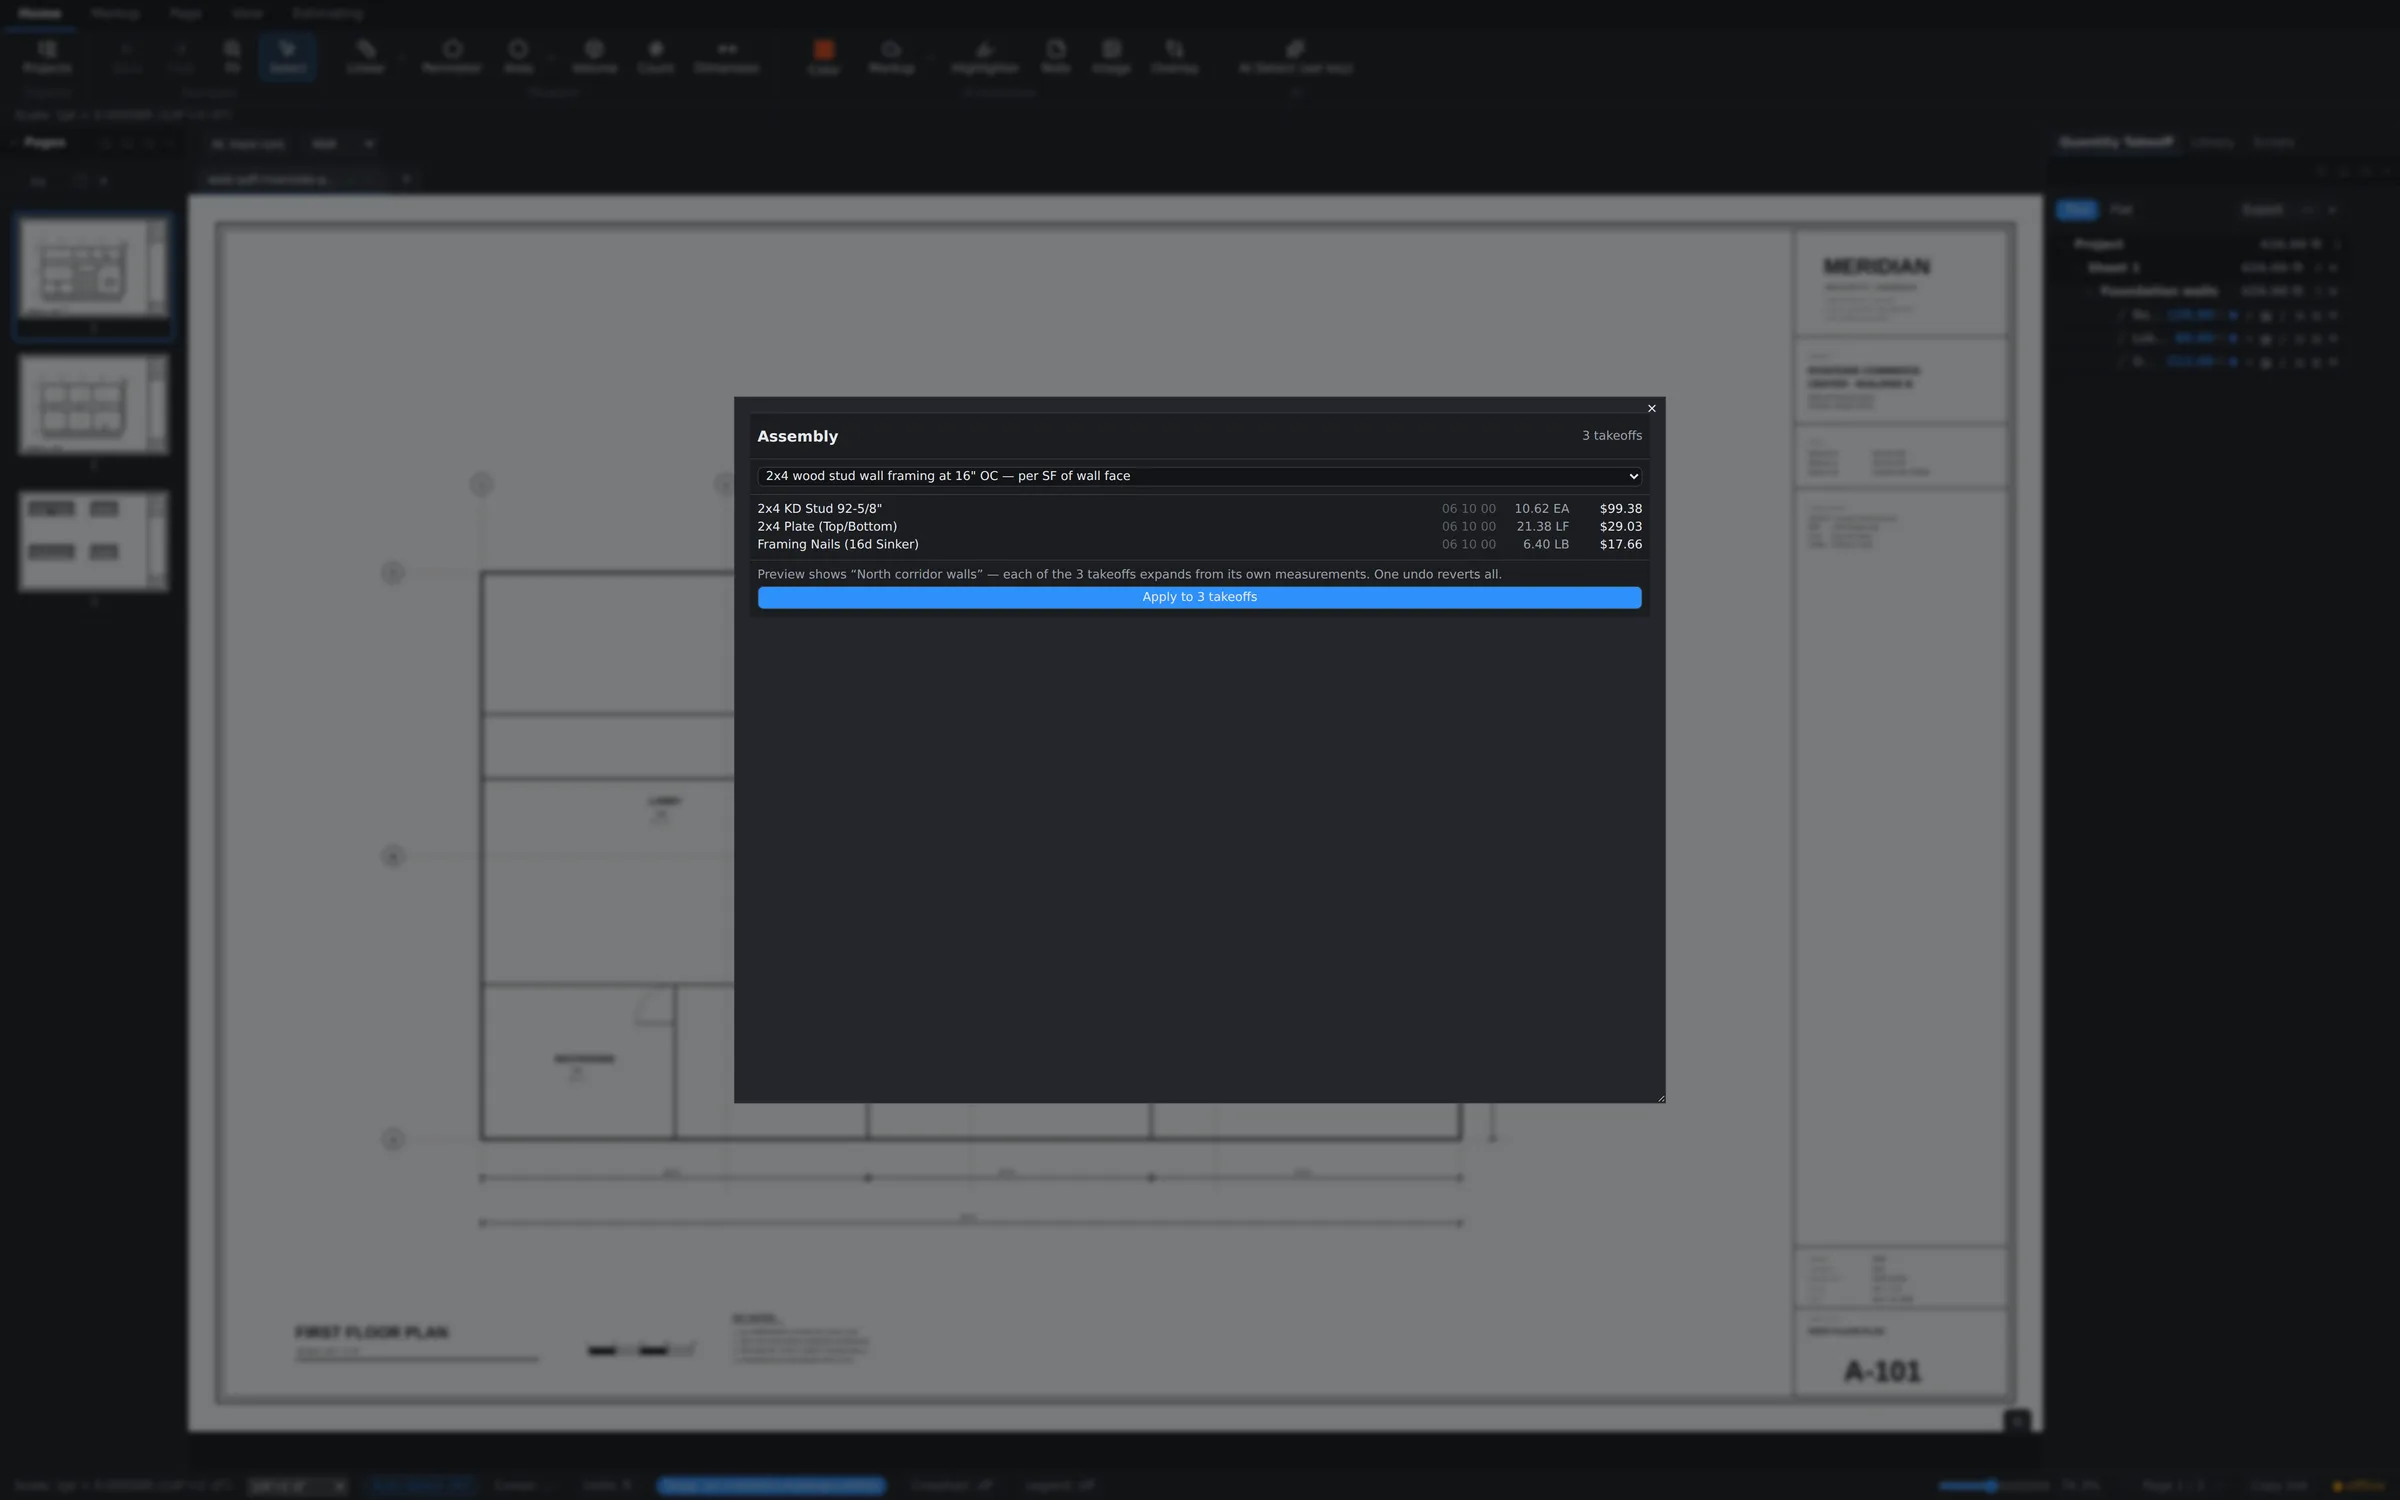Open the 2x4 wood stud wall framing assembly dropdown

pos(1199,476)
